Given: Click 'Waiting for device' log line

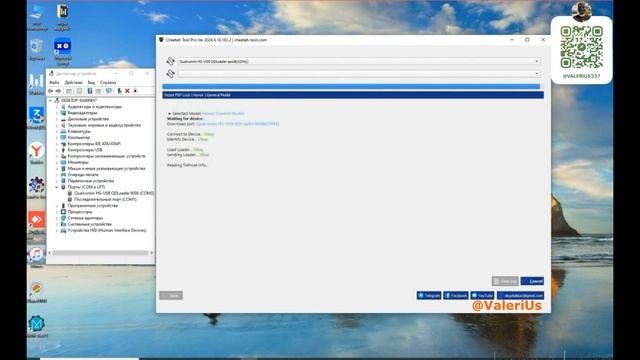Looking at the screenshot, I should pos(186,118).
